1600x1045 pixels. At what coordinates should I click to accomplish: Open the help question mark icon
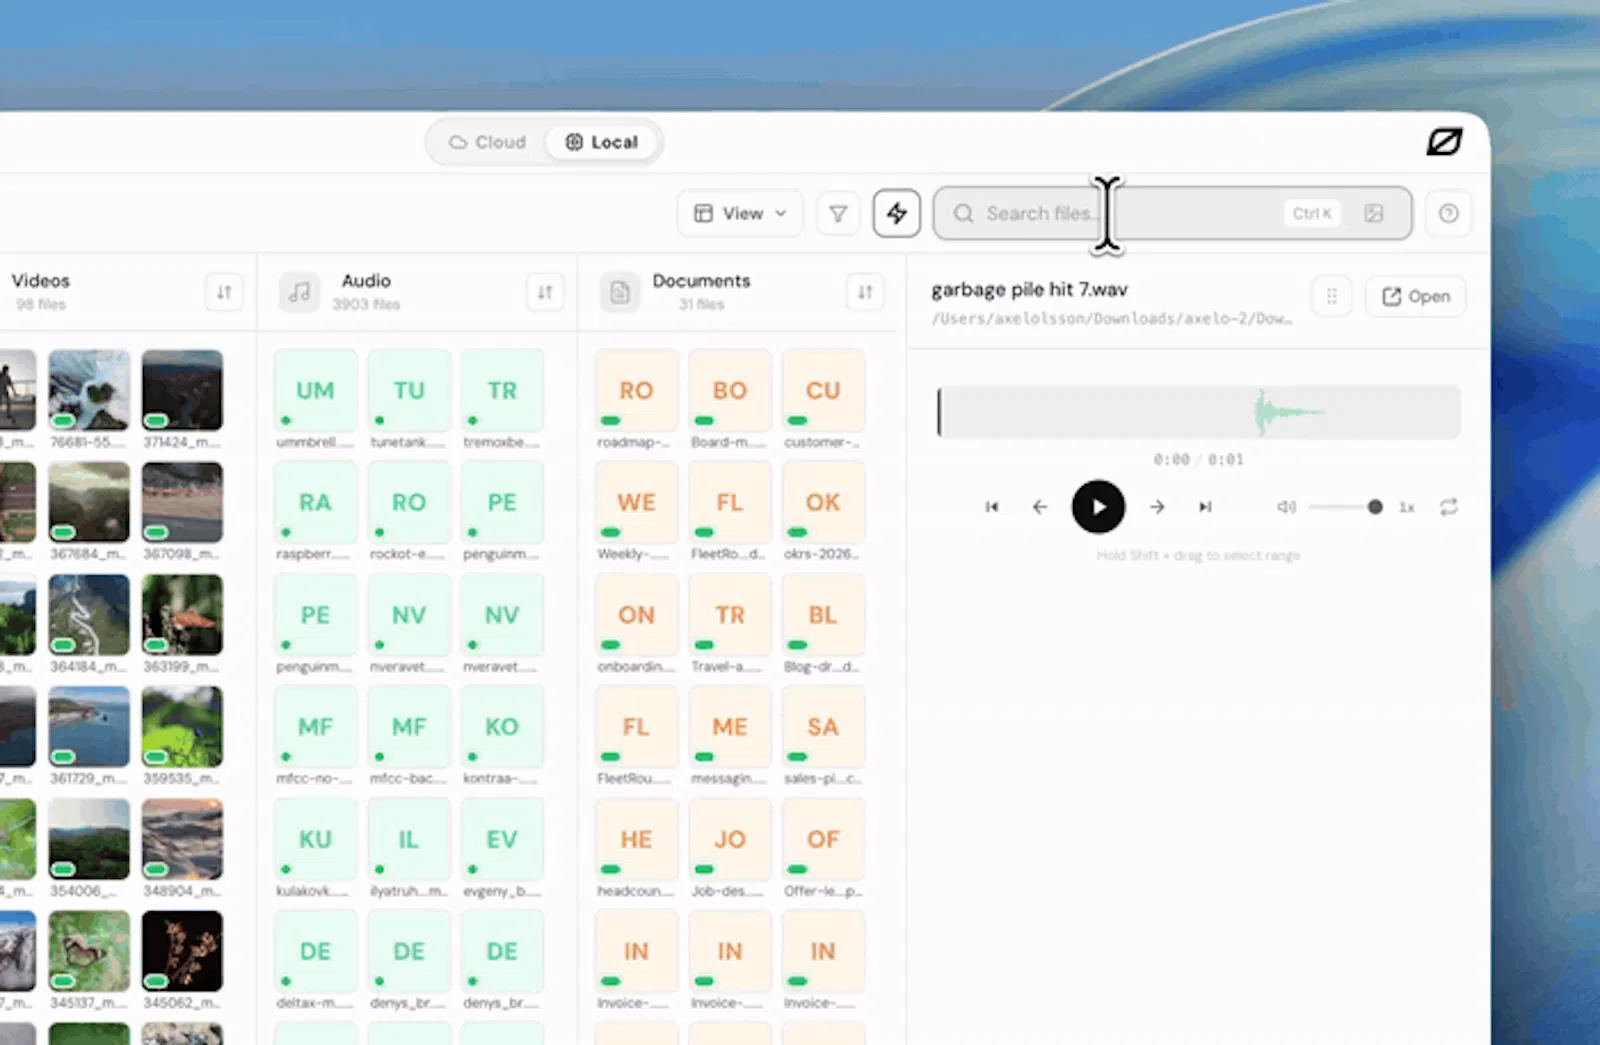1448,213
